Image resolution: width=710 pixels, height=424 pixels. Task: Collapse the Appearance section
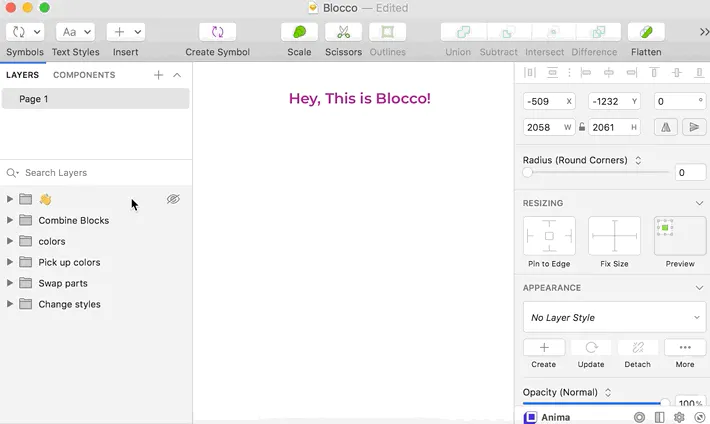pyautogui.click(x=700, y=288)
